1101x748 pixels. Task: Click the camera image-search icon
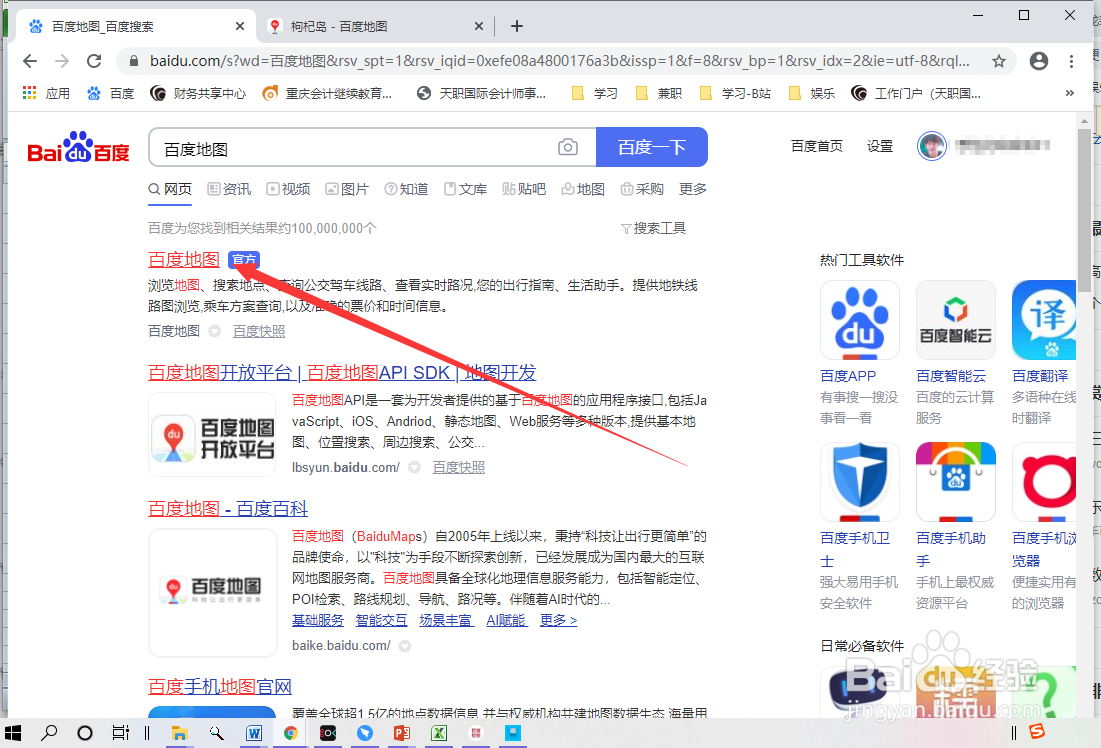(567, 147)
